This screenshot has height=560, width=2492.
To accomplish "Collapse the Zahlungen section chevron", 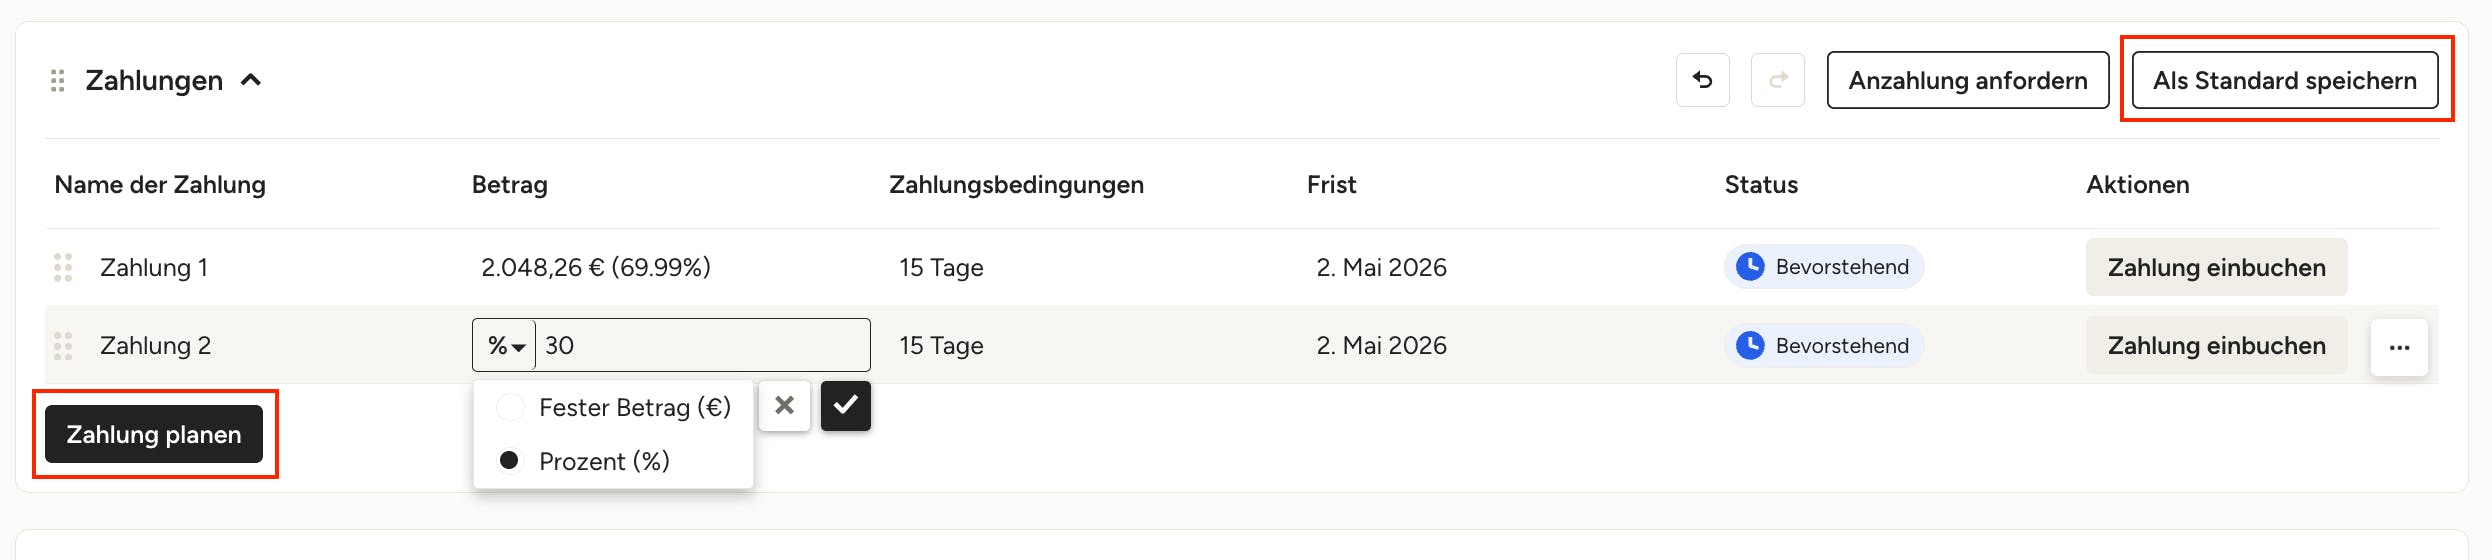I will [x=251, y=80].
